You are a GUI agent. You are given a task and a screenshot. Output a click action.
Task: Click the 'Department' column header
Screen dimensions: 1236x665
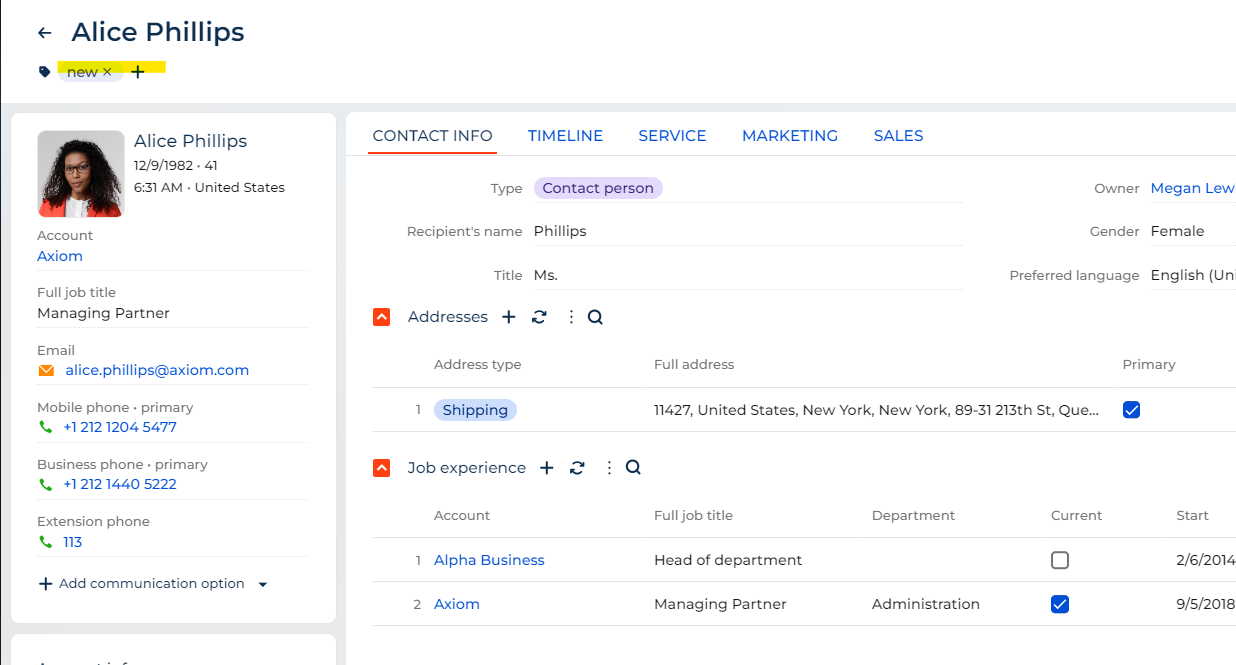tap(913, 516)
